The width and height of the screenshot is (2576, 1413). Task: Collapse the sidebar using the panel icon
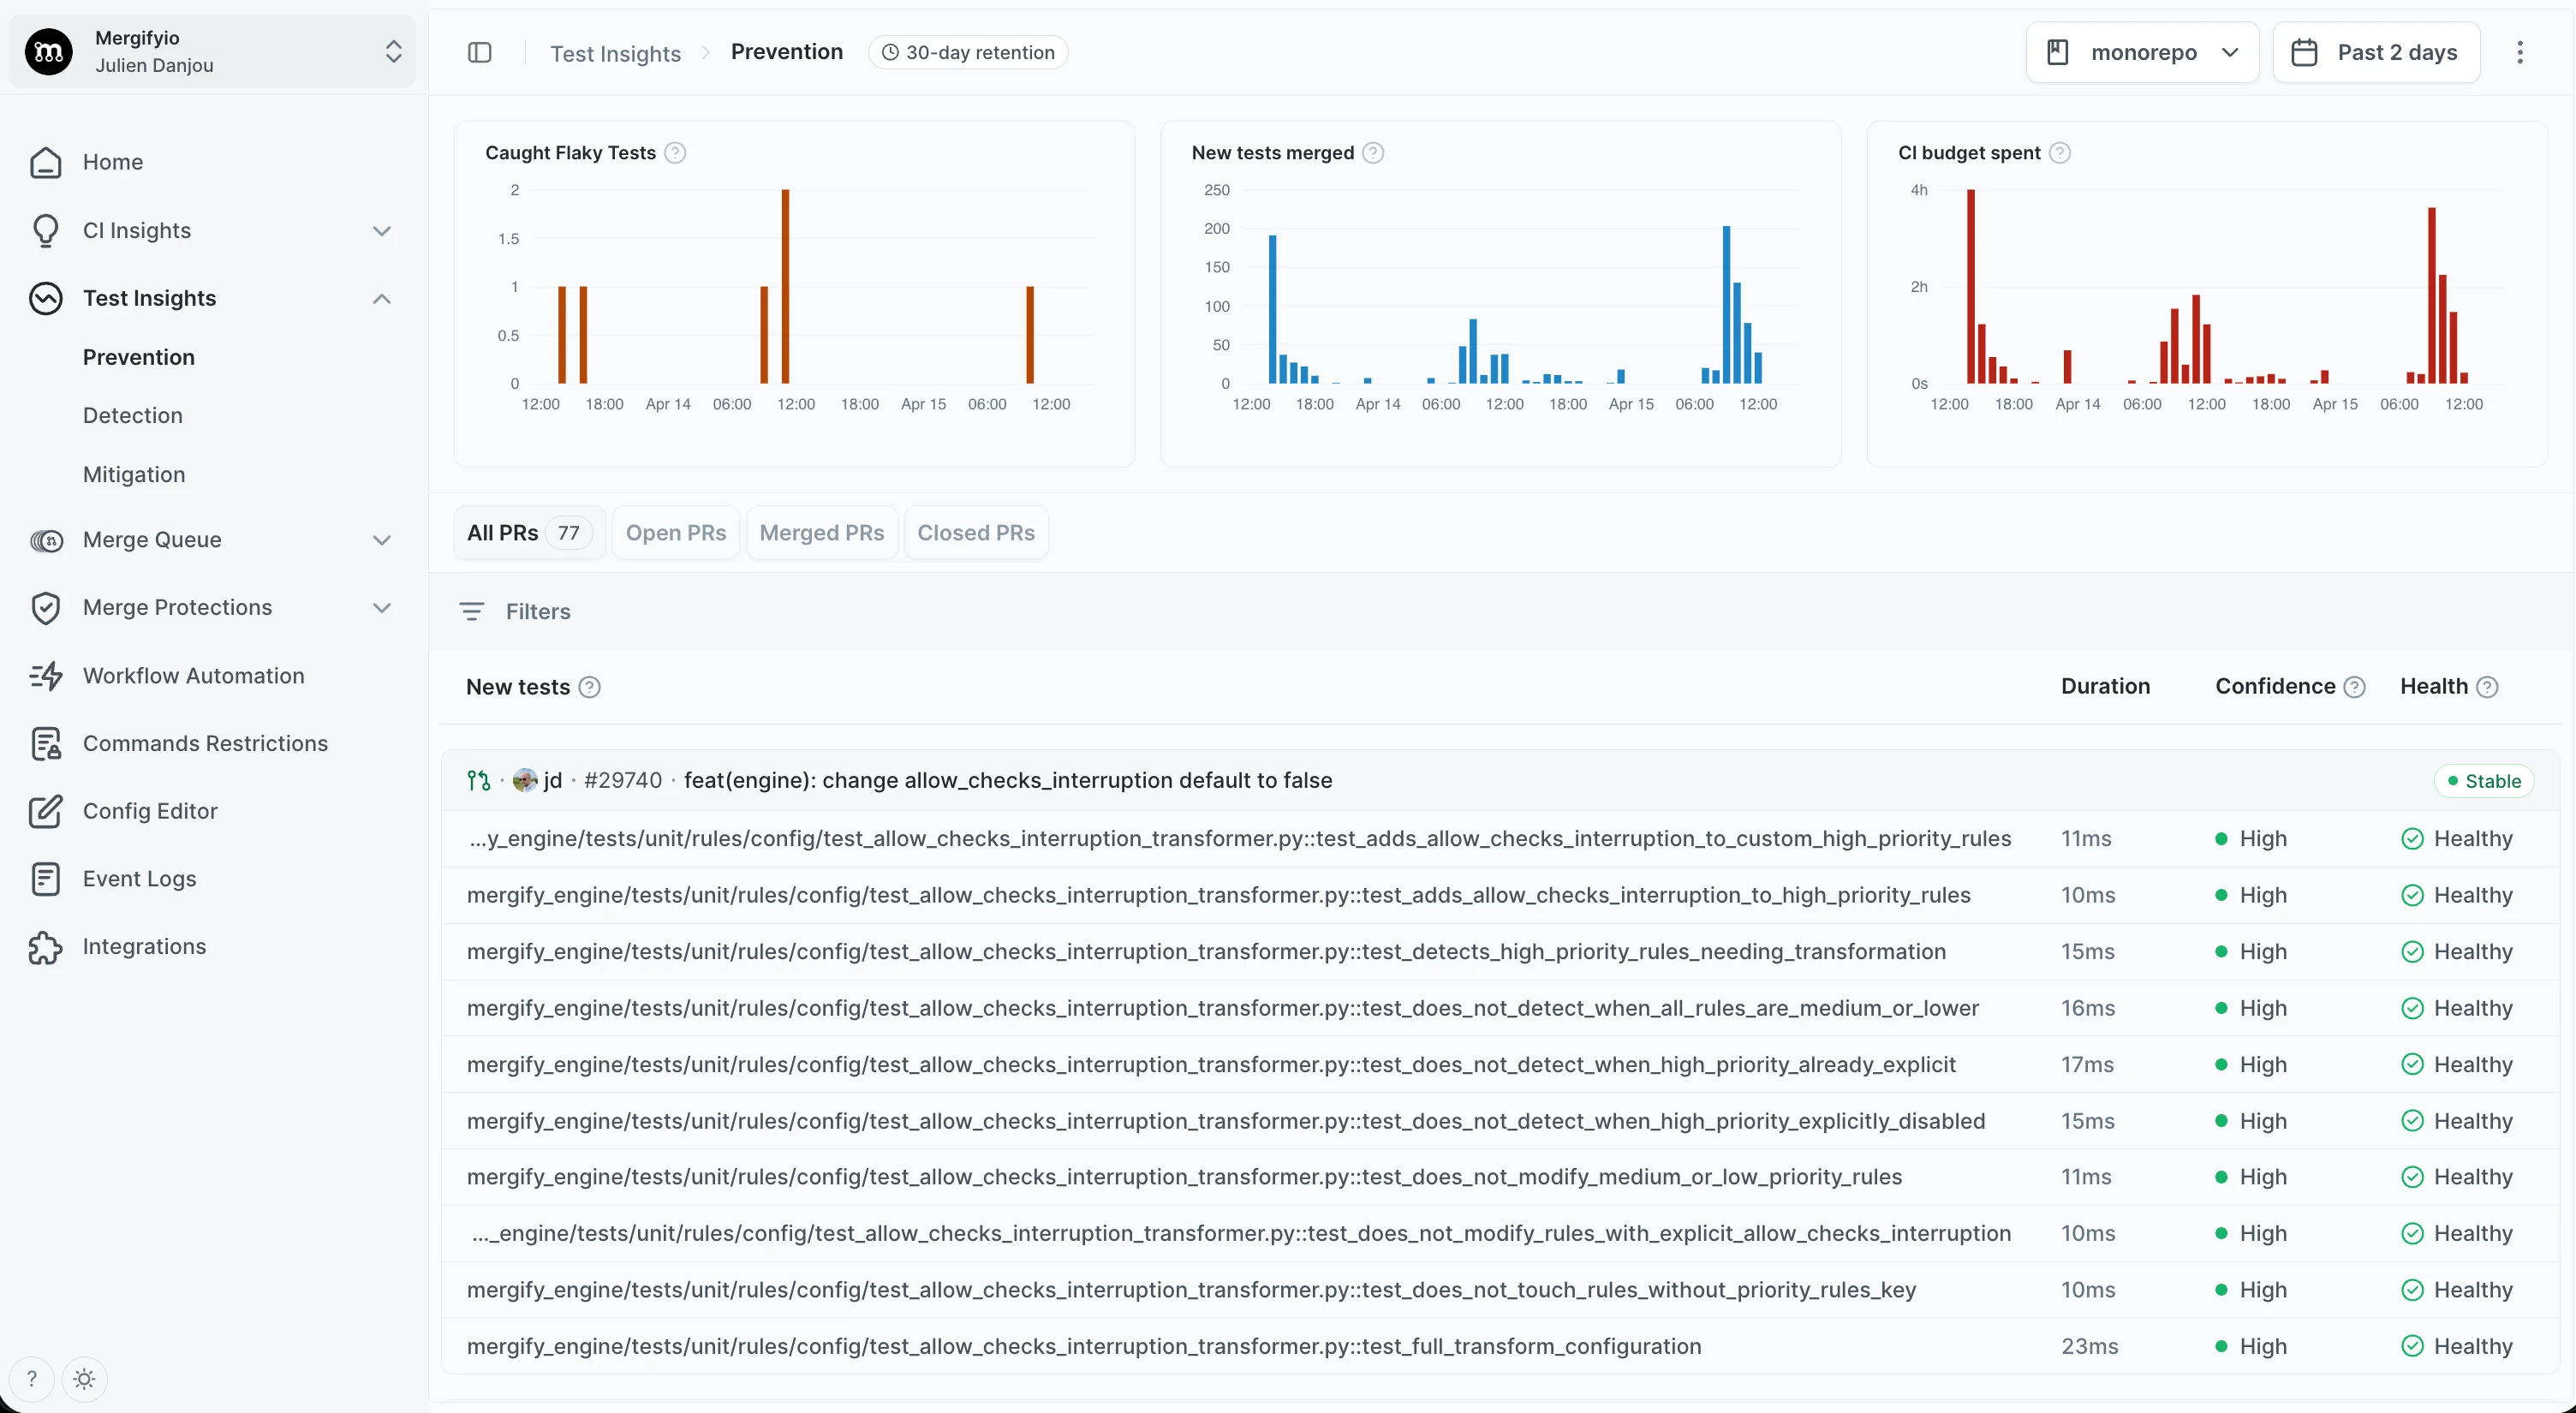click(480, 52)
